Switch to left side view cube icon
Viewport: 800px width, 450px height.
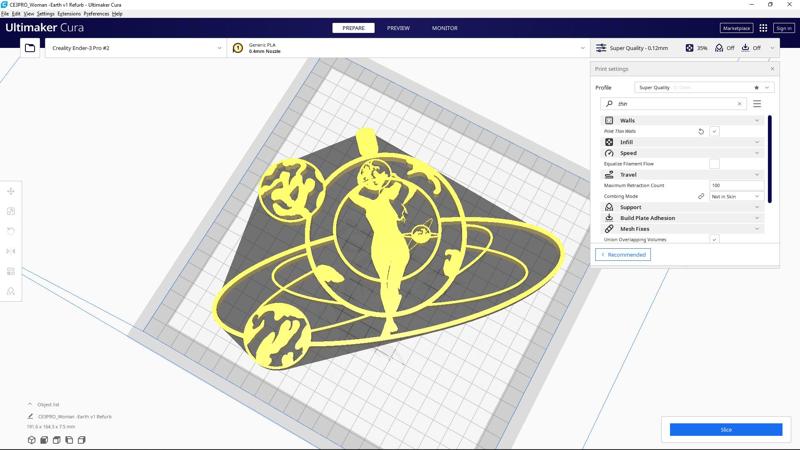coord(69,440)
